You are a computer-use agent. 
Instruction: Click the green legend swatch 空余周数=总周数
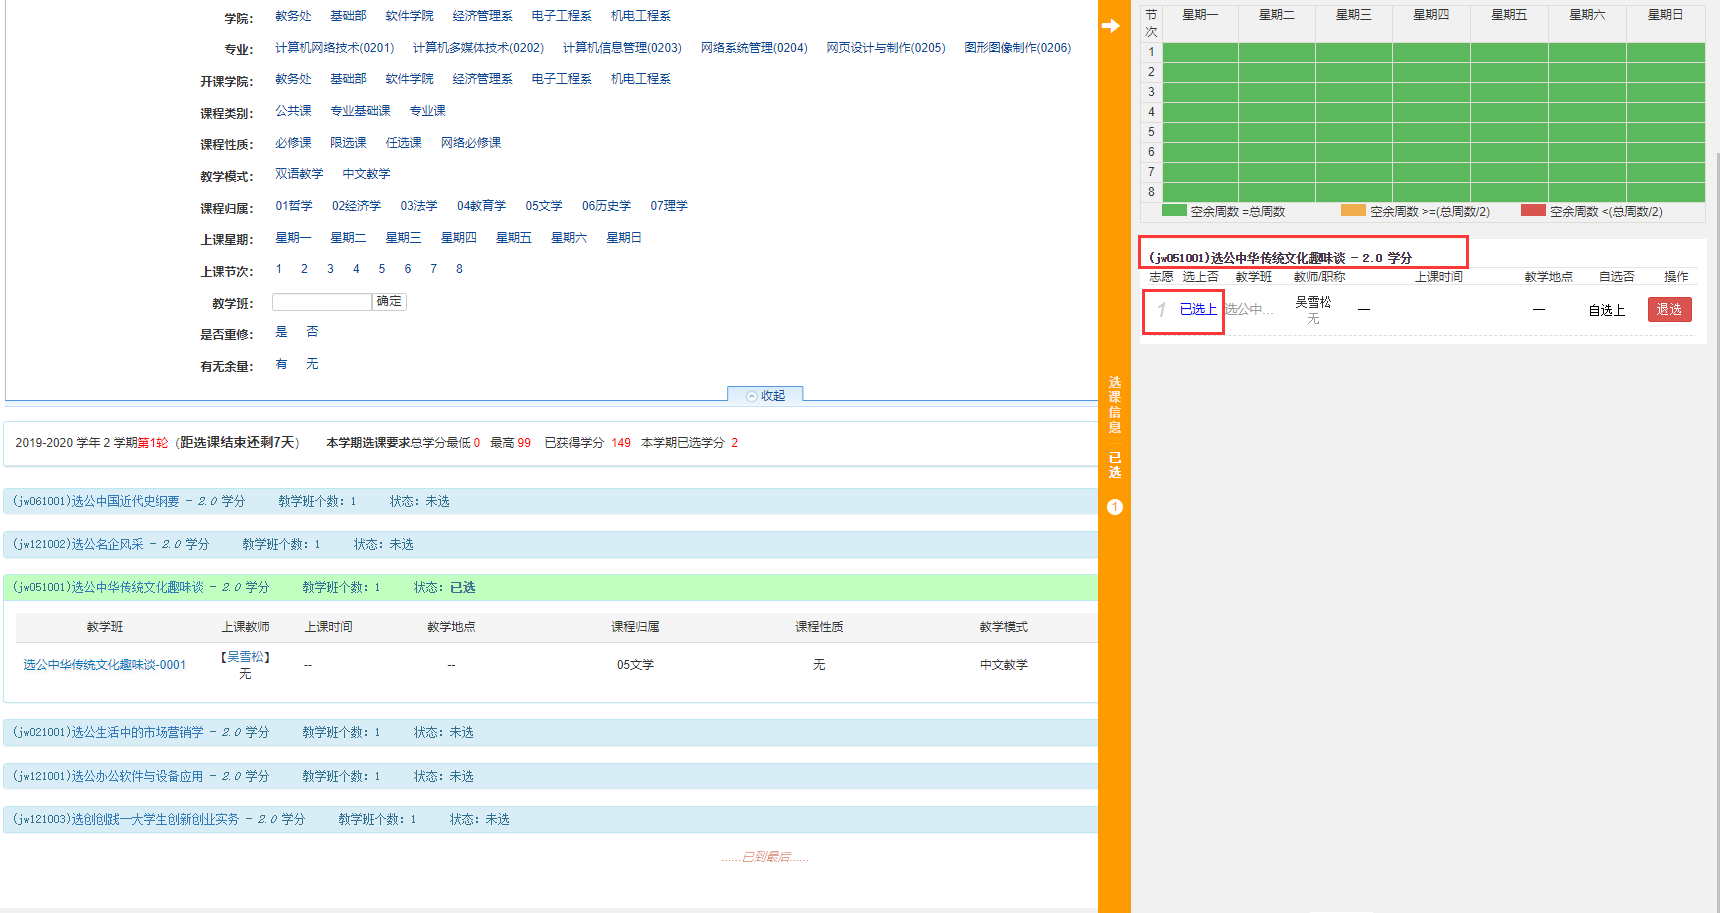1174,211
